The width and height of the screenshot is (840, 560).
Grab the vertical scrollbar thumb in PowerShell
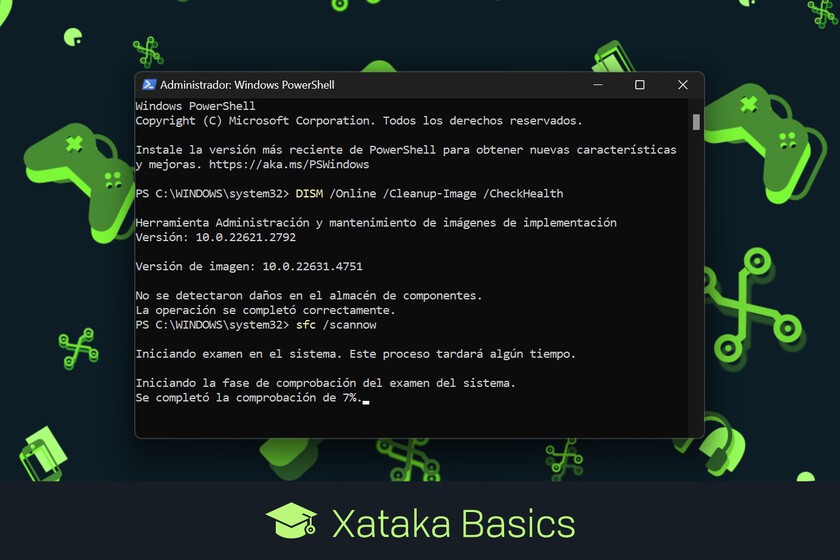click(x=696, y=122)
